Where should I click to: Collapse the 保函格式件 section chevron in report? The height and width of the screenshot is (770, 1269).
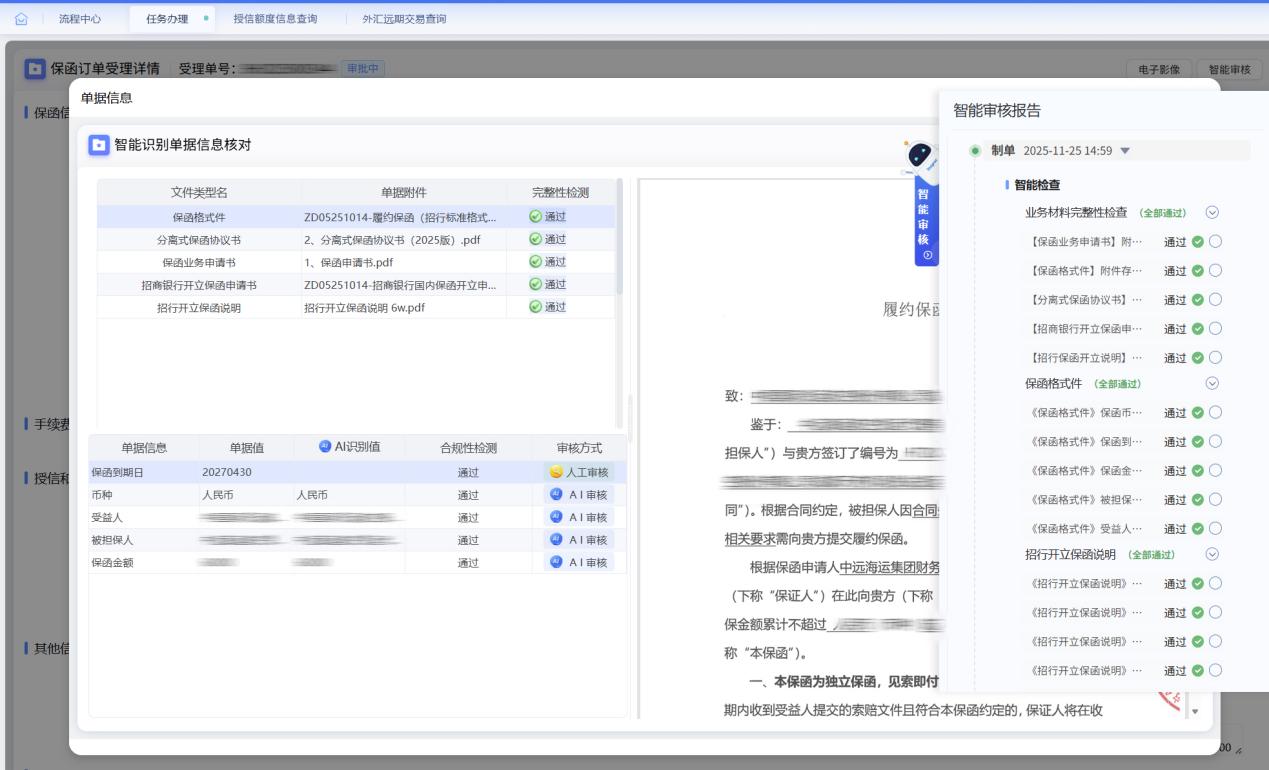point(1212,383)
